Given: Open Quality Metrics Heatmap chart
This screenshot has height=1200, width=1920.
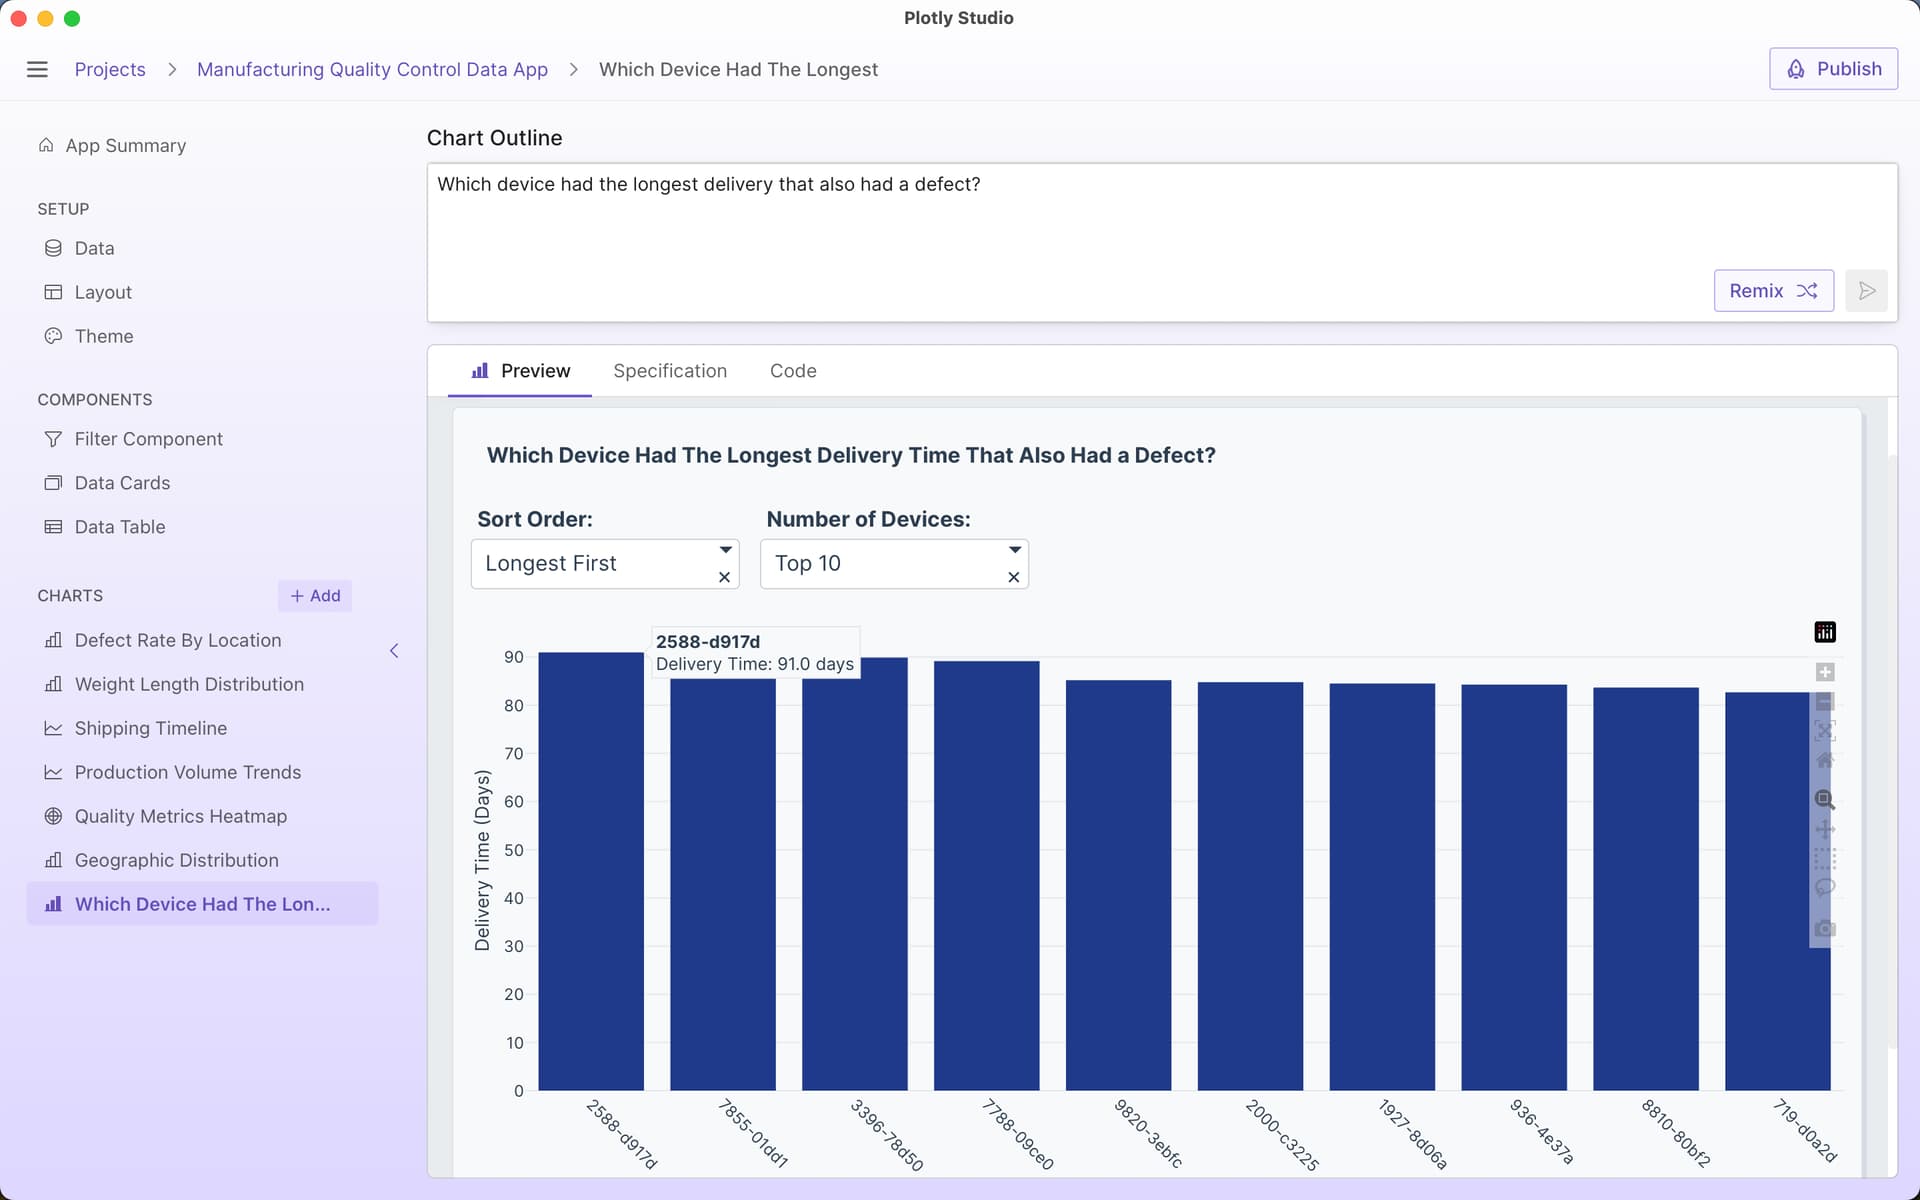Looking at the screenshot, I should [180, 816].
